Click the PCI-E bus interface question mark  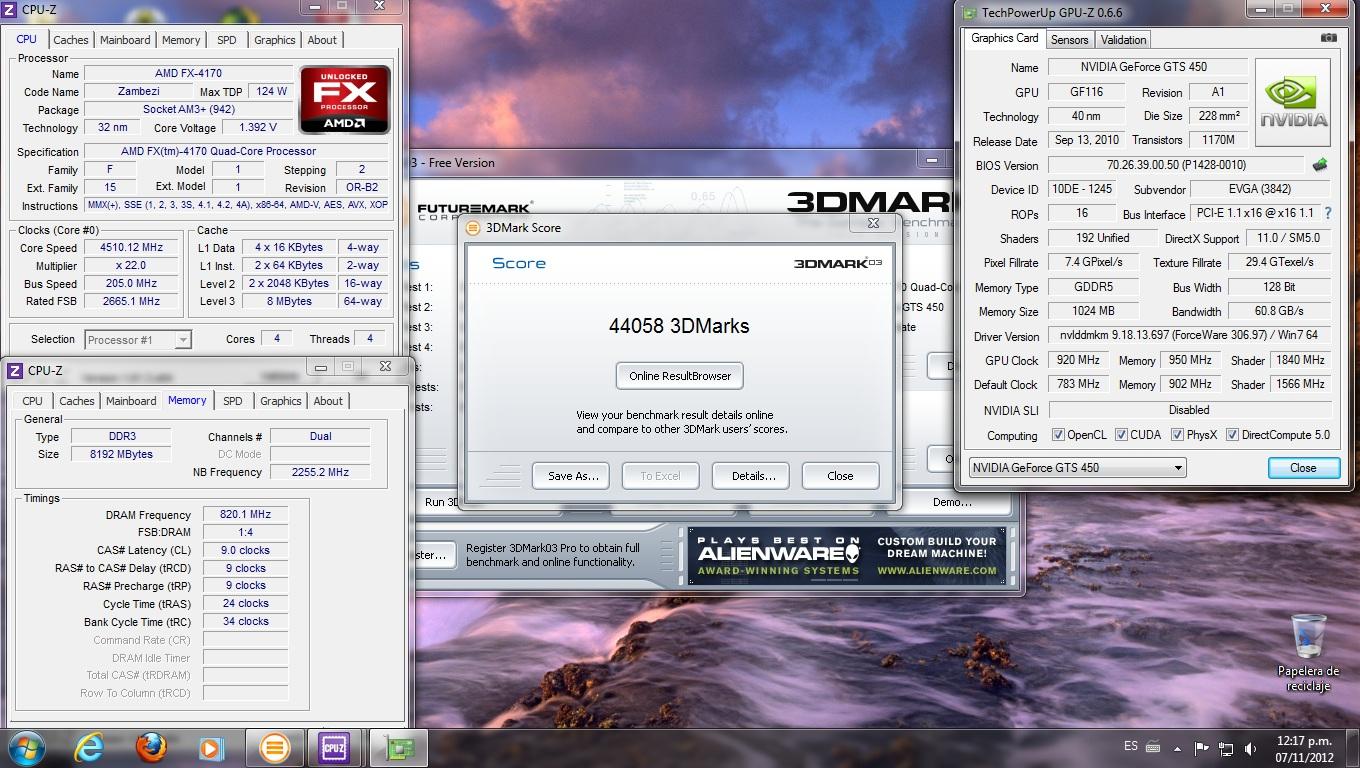click(1327, 213)
